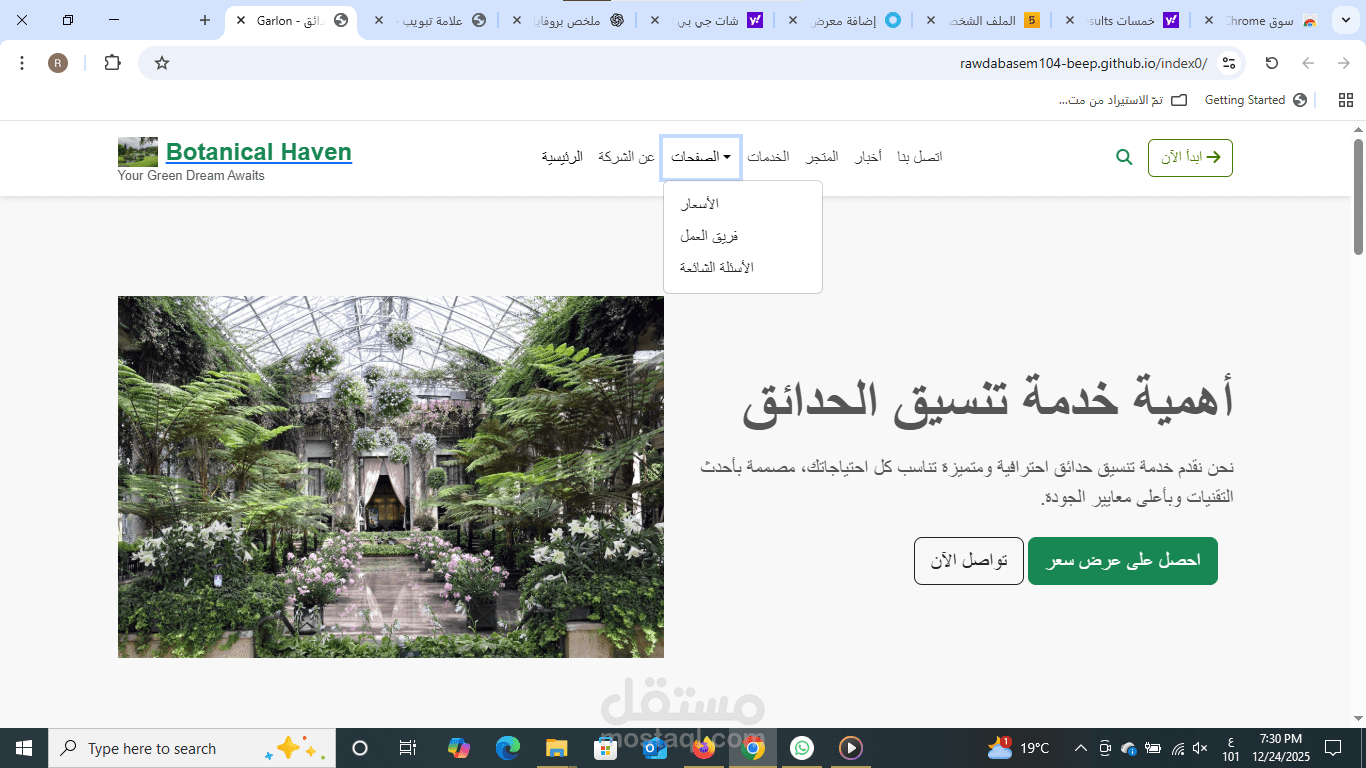Click the تواصل الآن button

click(x=969, y=561)
